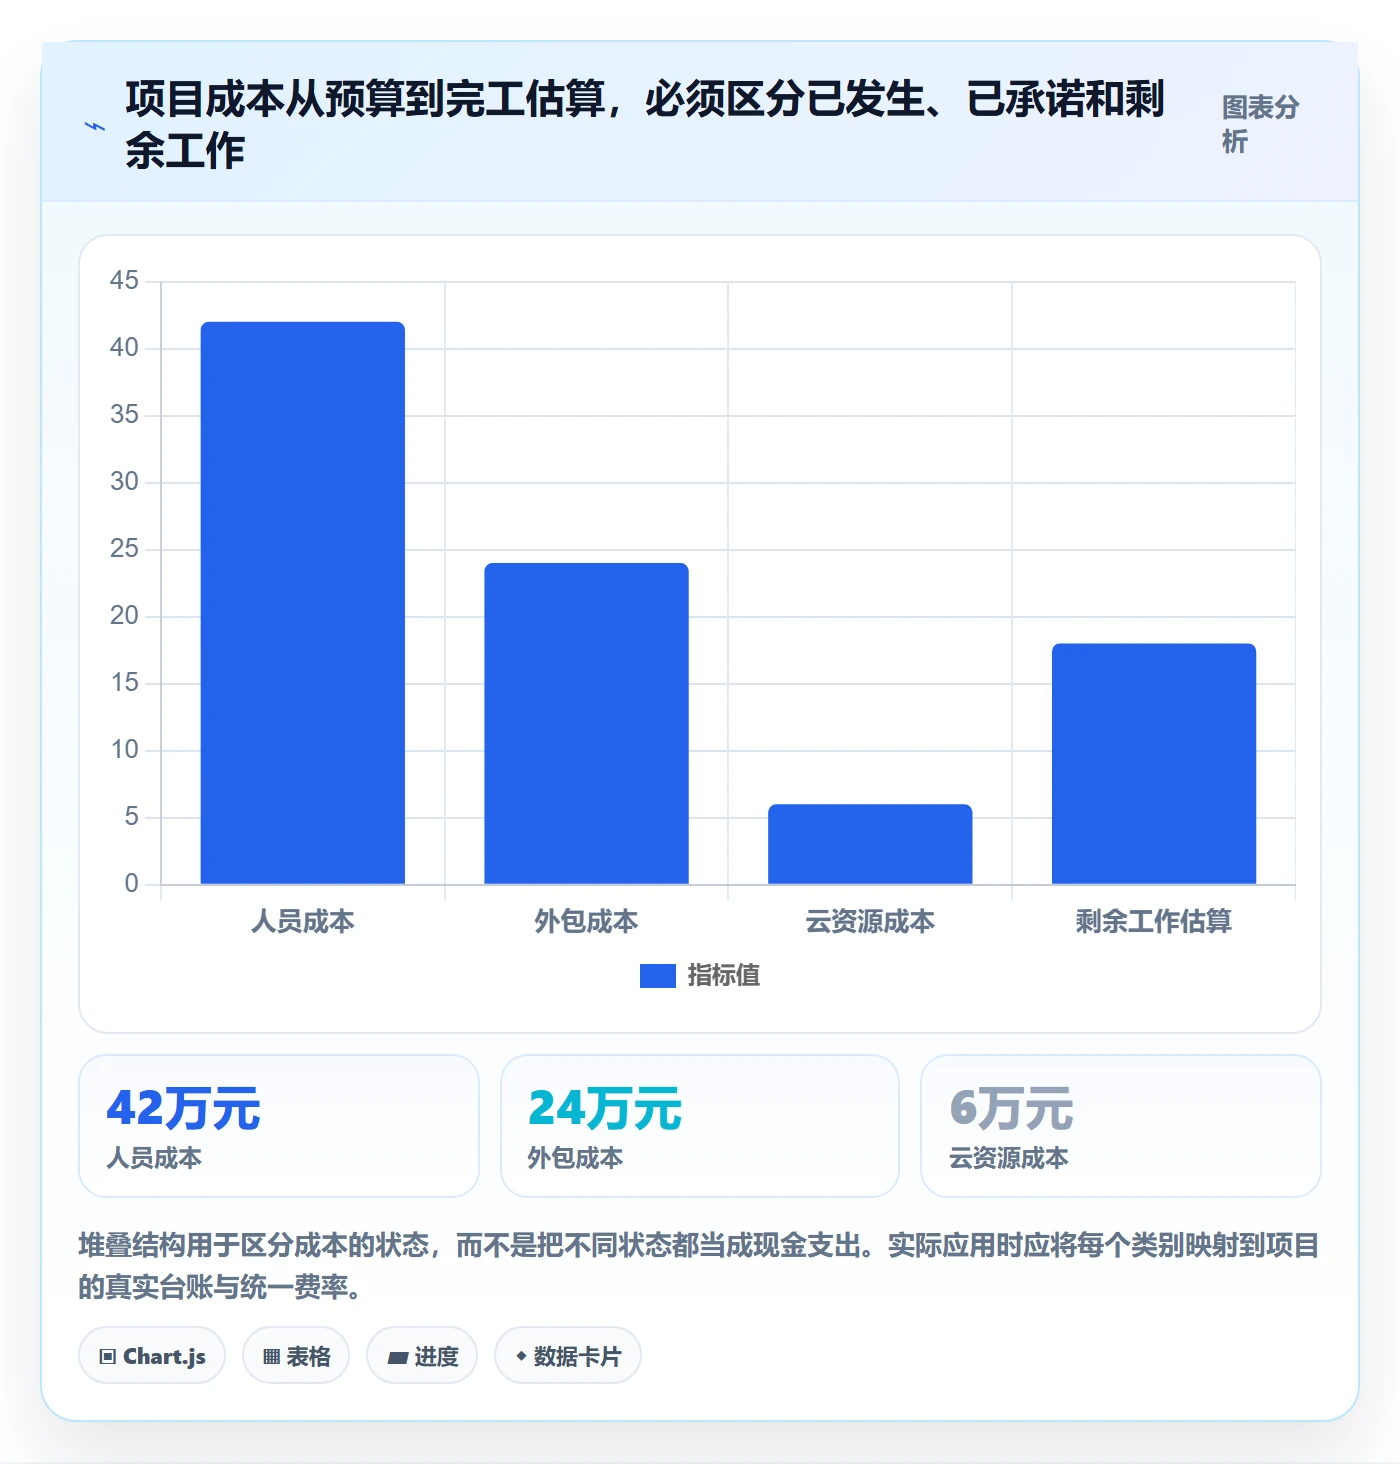Image resolution: width=1400 pixels, height=1464 pixels.
Task: Click the 外包成本 x-axis label
Action: click(586, 921)
